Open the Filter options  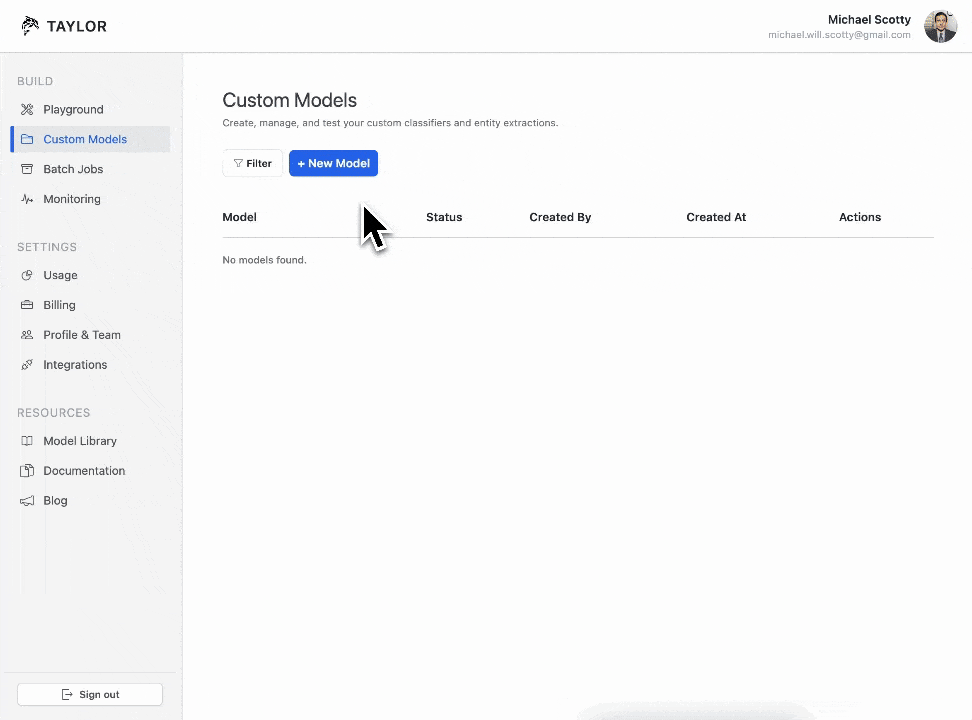tap(252, 163)
